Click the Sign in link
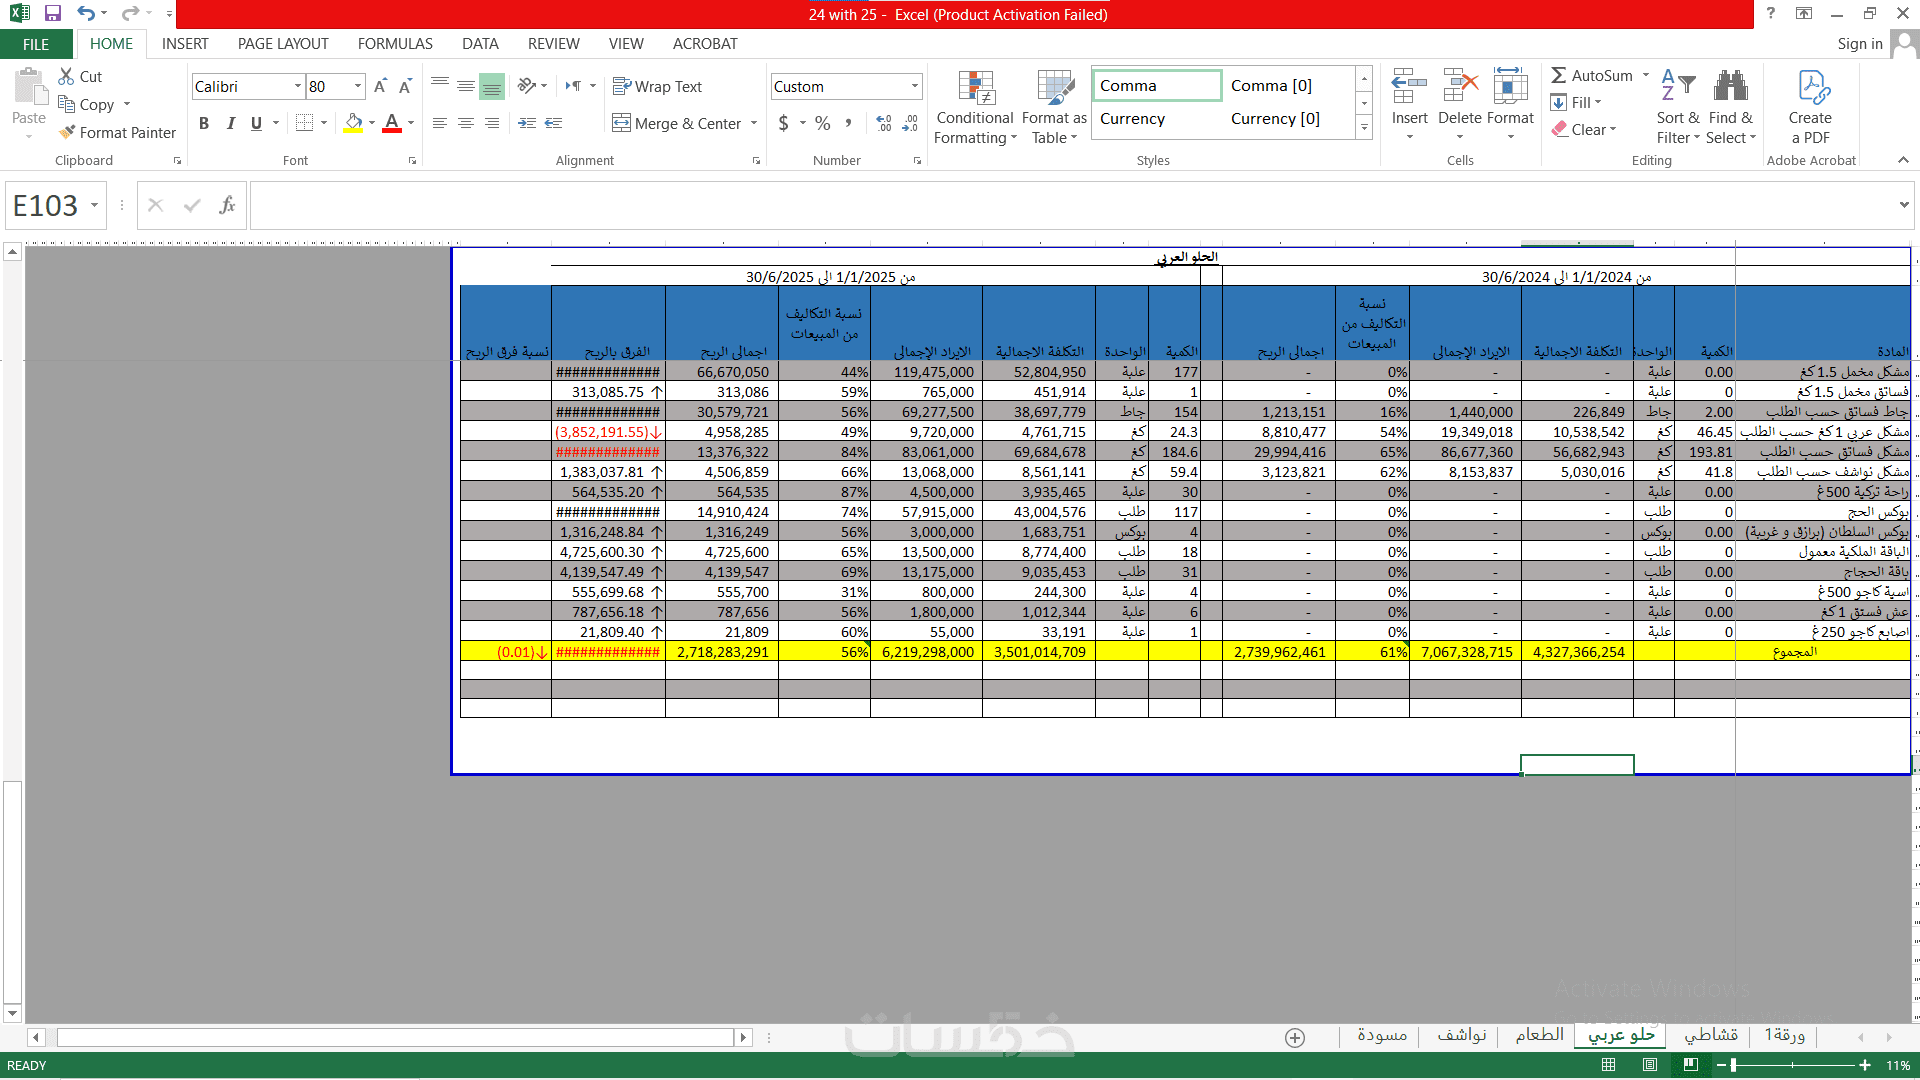 1859,44
